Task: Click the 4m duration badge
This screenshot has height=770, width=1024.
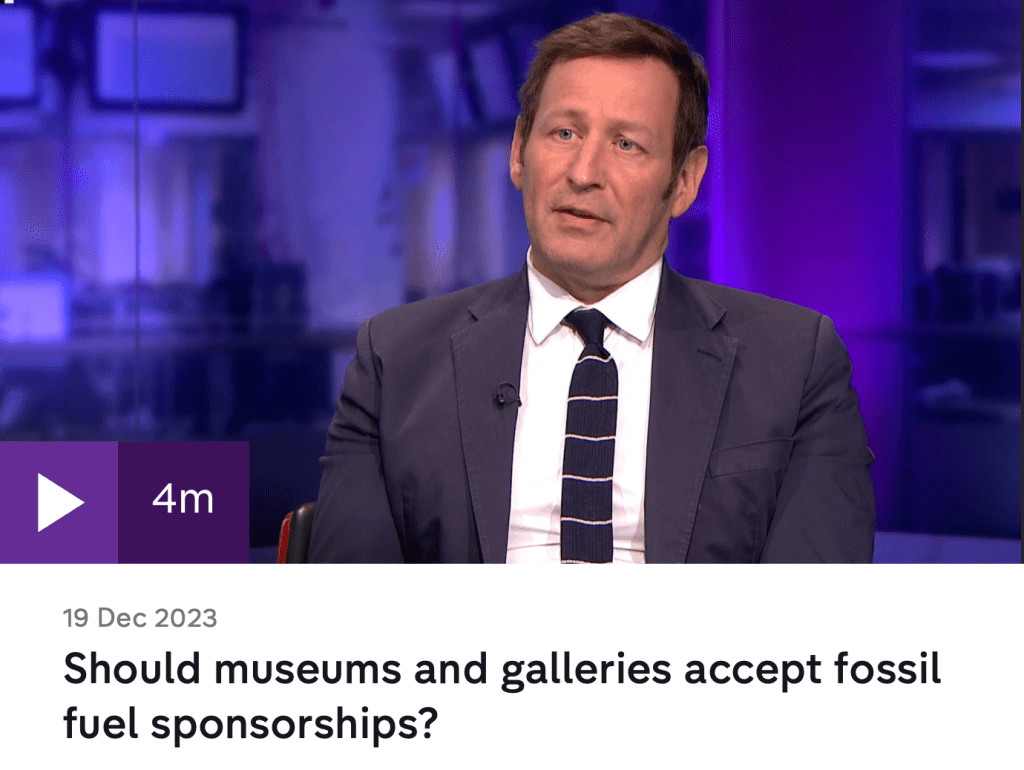Action: click(183, 500)
